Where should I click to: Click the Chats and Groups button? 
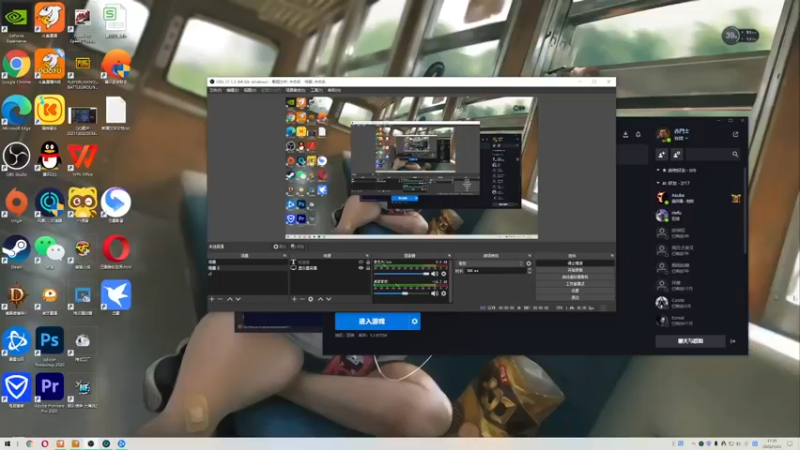click(x=690, y=341)
